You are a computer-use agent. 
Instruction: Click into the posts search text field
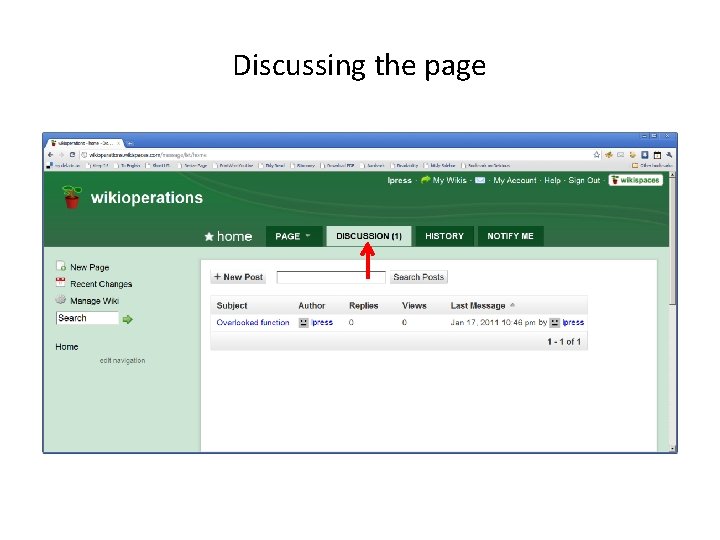point(331,277)
